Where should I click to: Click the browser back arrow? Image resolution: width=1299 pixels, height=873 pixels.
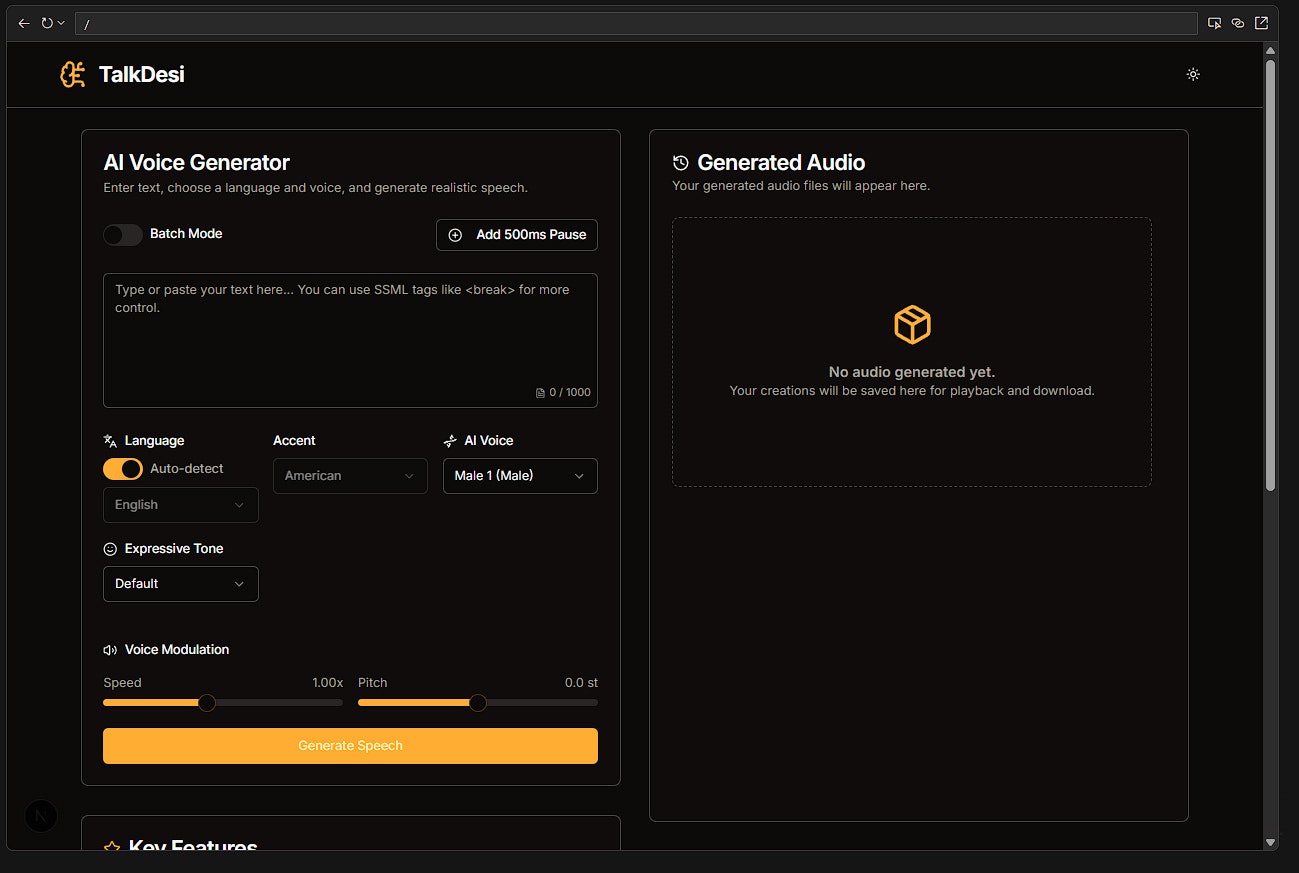[x=24, y=23]
